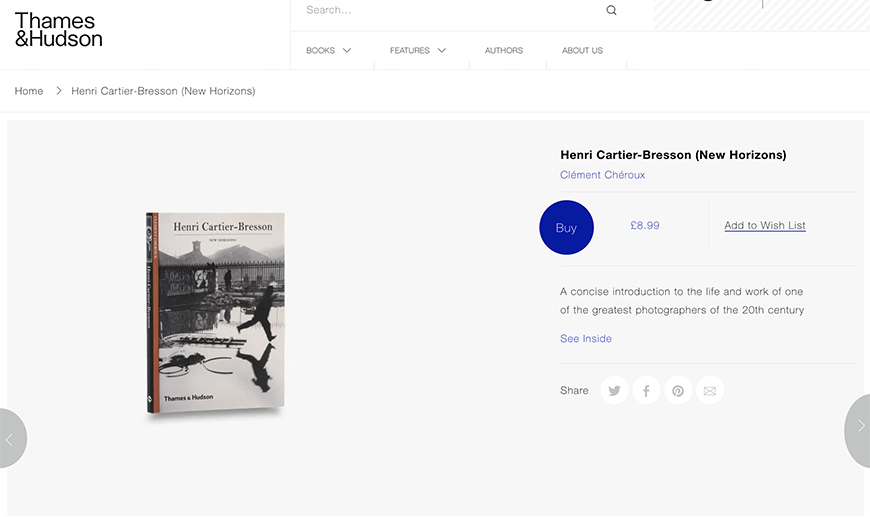Image resolution: width=870 pixels, height=517 pixels.
Task: Open the See Inside link
Action: coord(585,338)
